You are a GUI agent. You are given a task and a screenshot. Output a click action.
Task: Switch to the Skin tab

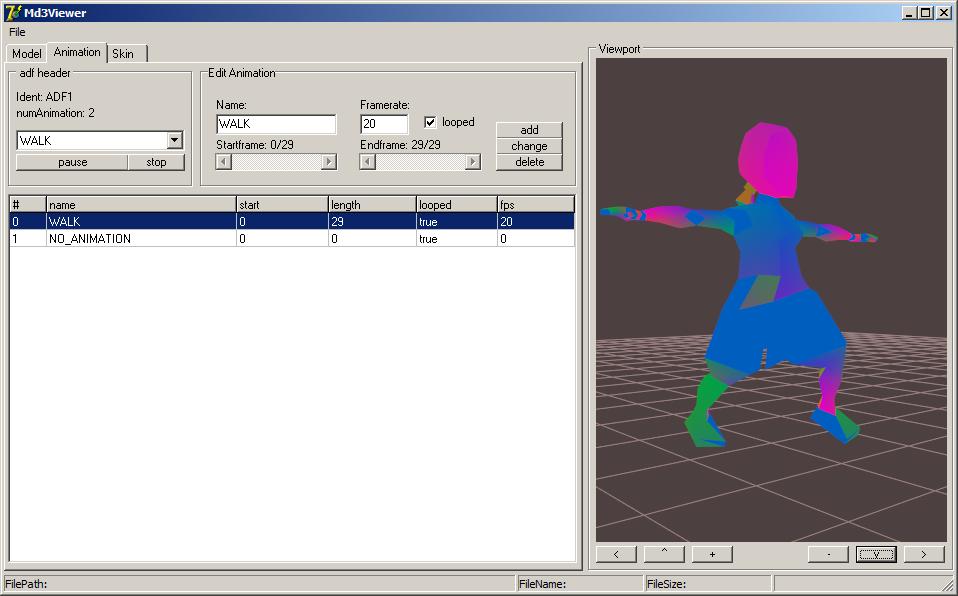[x=123, y=54]
